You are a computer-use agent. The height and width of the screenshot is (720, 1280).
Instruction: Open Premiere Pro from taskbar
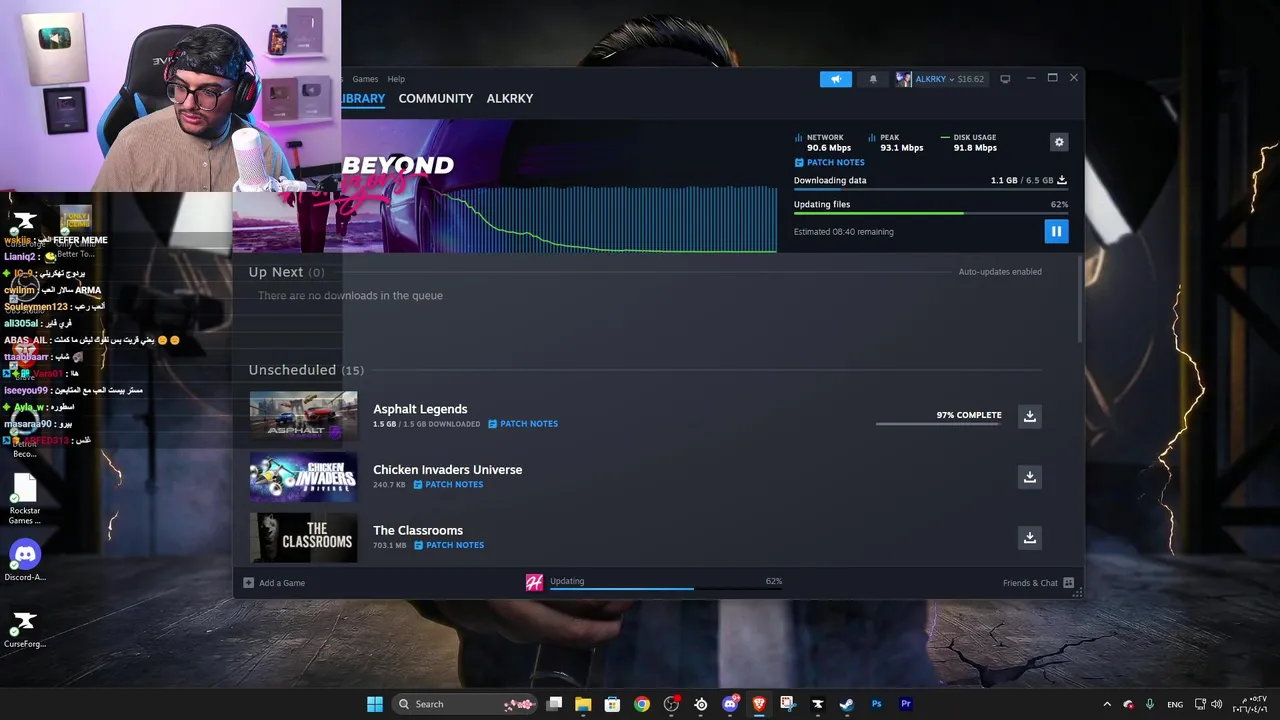(906, 704)
